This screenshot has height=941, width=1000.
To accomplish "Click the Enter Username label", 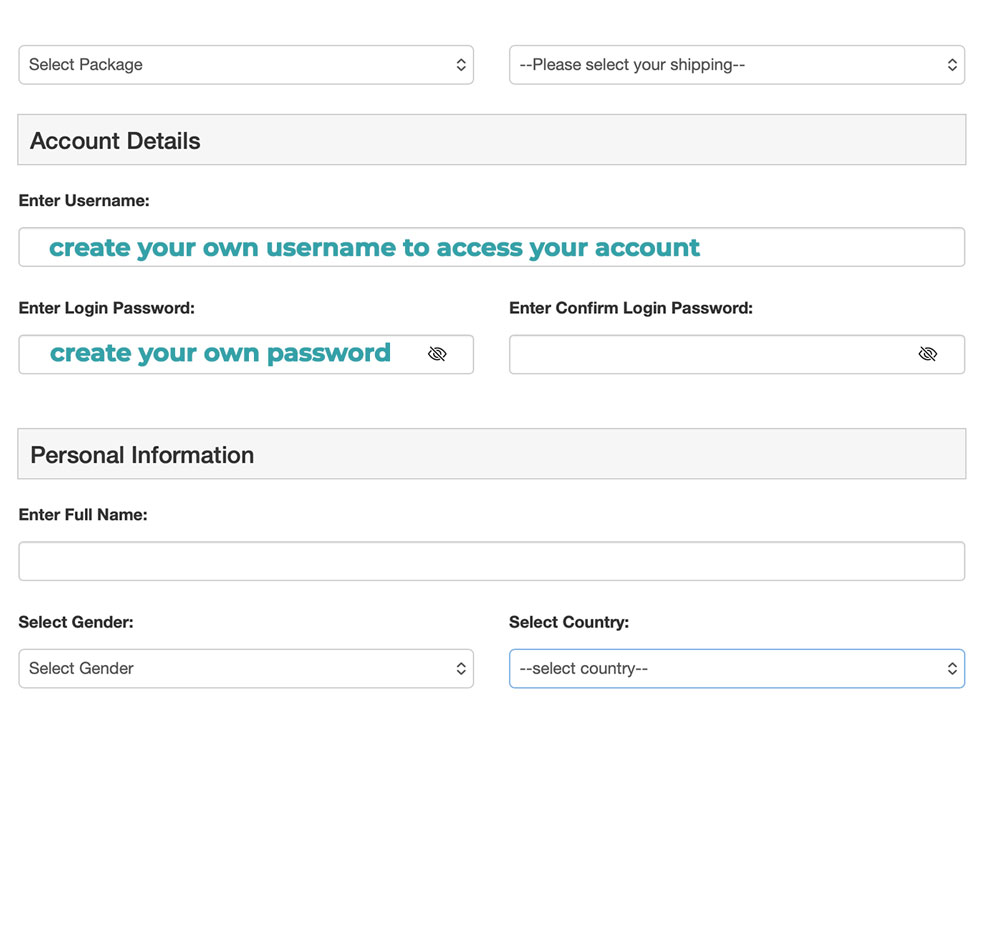I will point(84,201).
